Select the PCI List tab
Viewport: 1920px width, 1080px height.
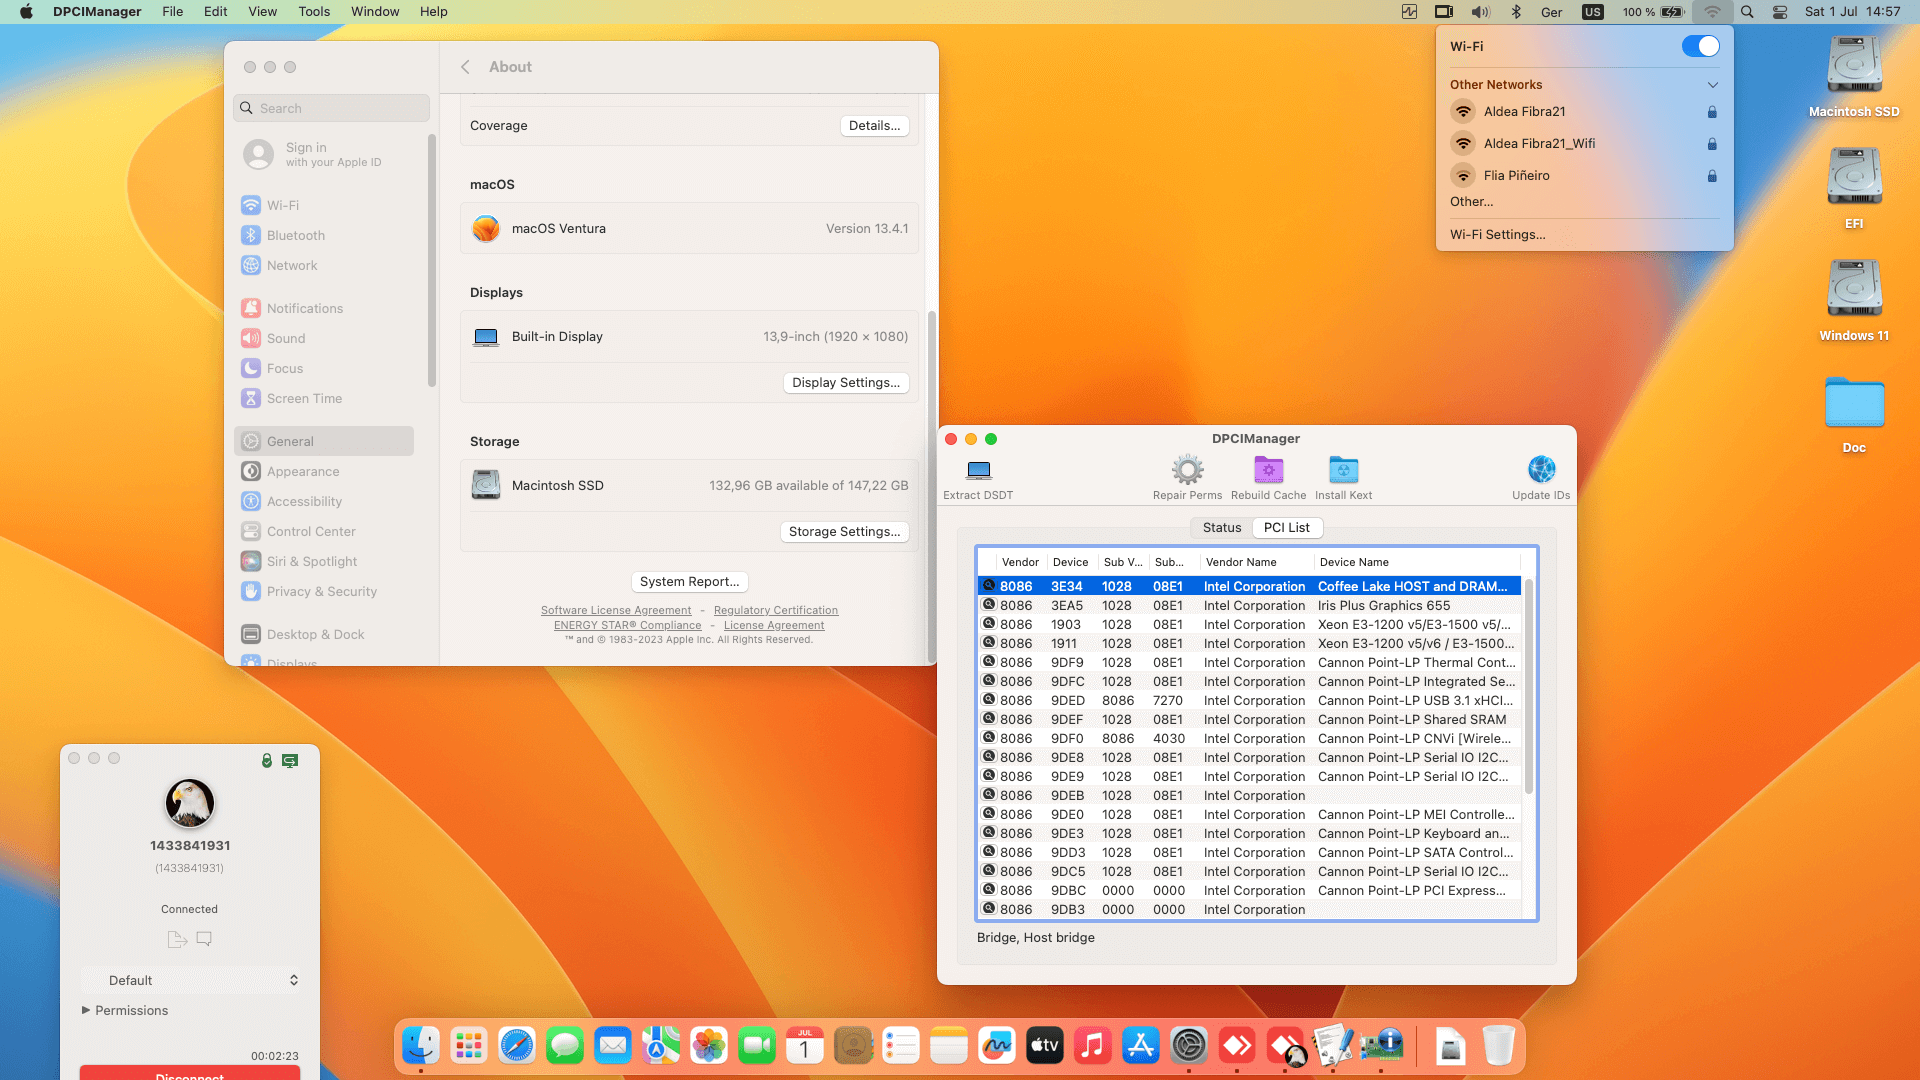pos(1286,527)
